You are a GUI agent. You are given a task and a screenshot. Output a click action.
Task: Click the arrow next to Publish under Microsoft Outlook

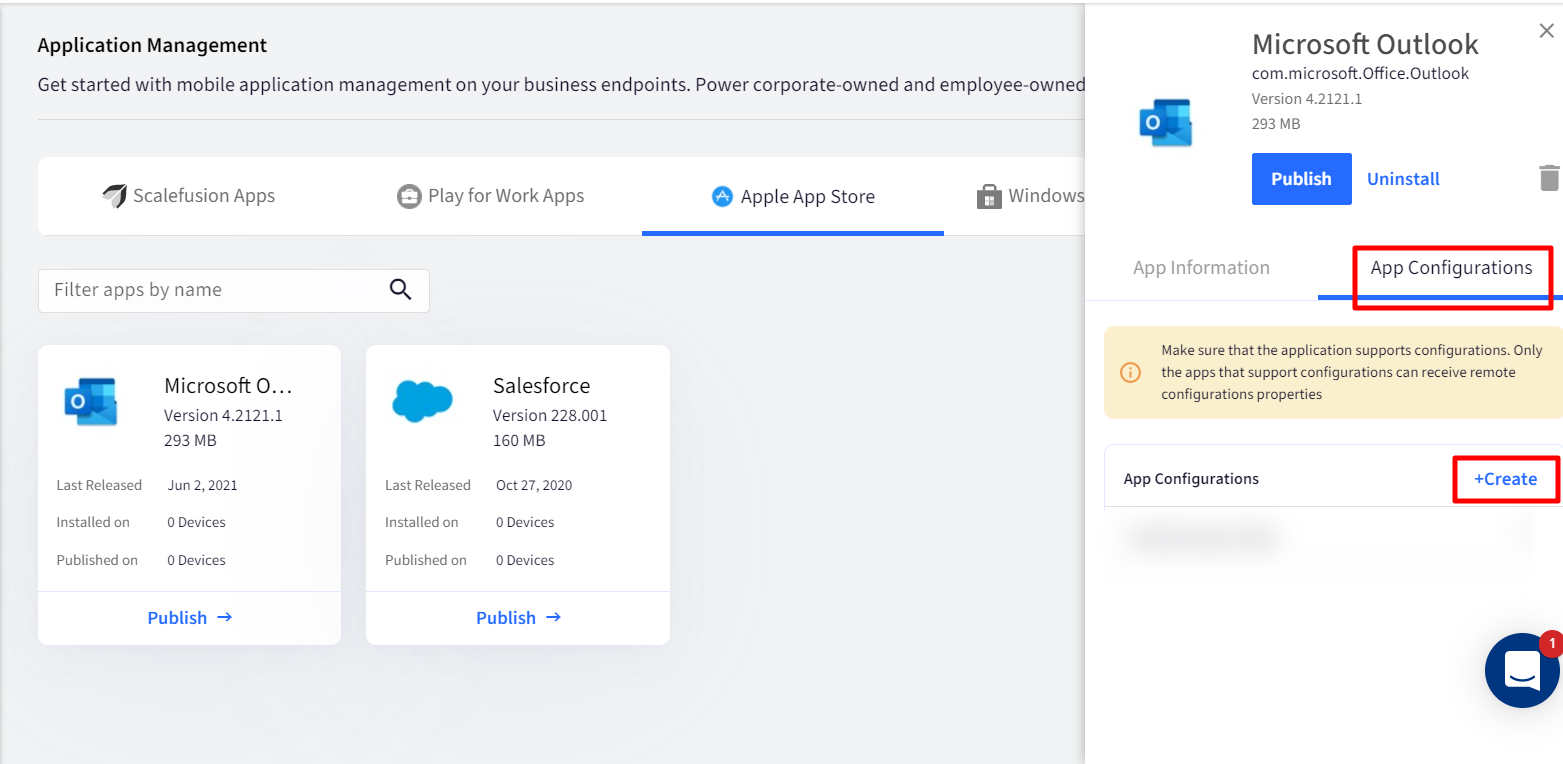pyautogui.click(x=225, y=617)
